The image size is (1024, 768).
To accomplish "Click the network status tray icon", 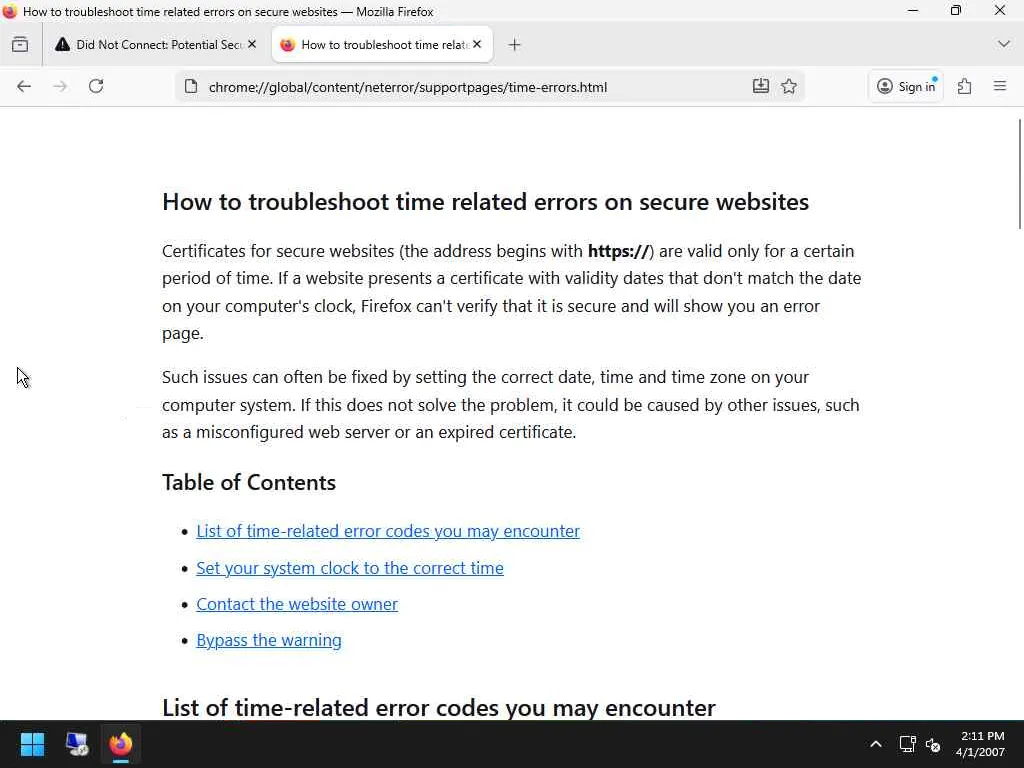I will click(x=907, y=744).
